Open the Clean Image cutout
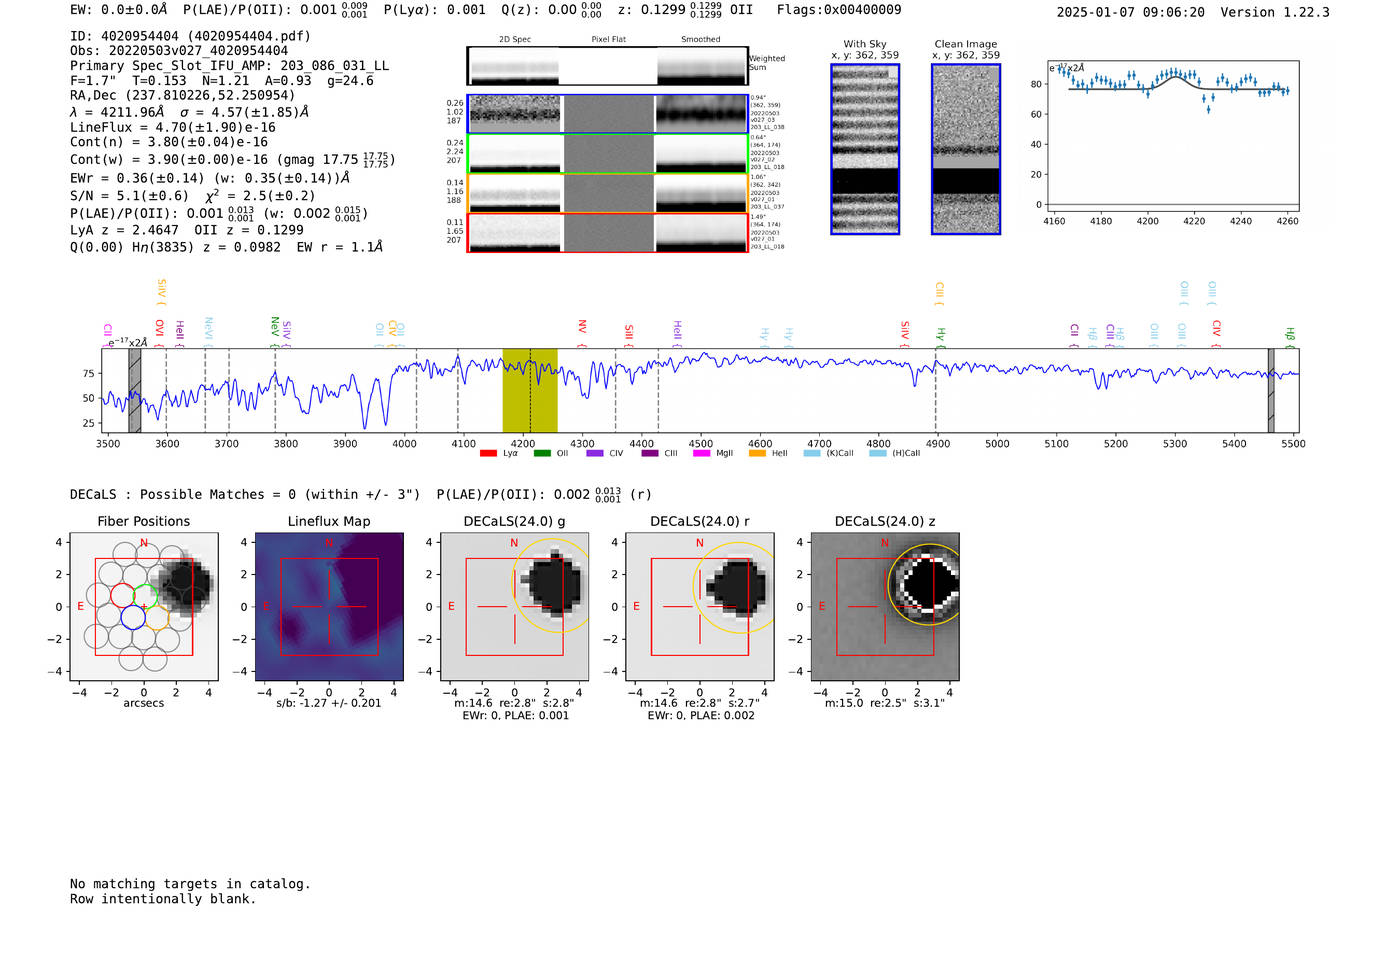1400x953 pixels. [x=966, y=149]
